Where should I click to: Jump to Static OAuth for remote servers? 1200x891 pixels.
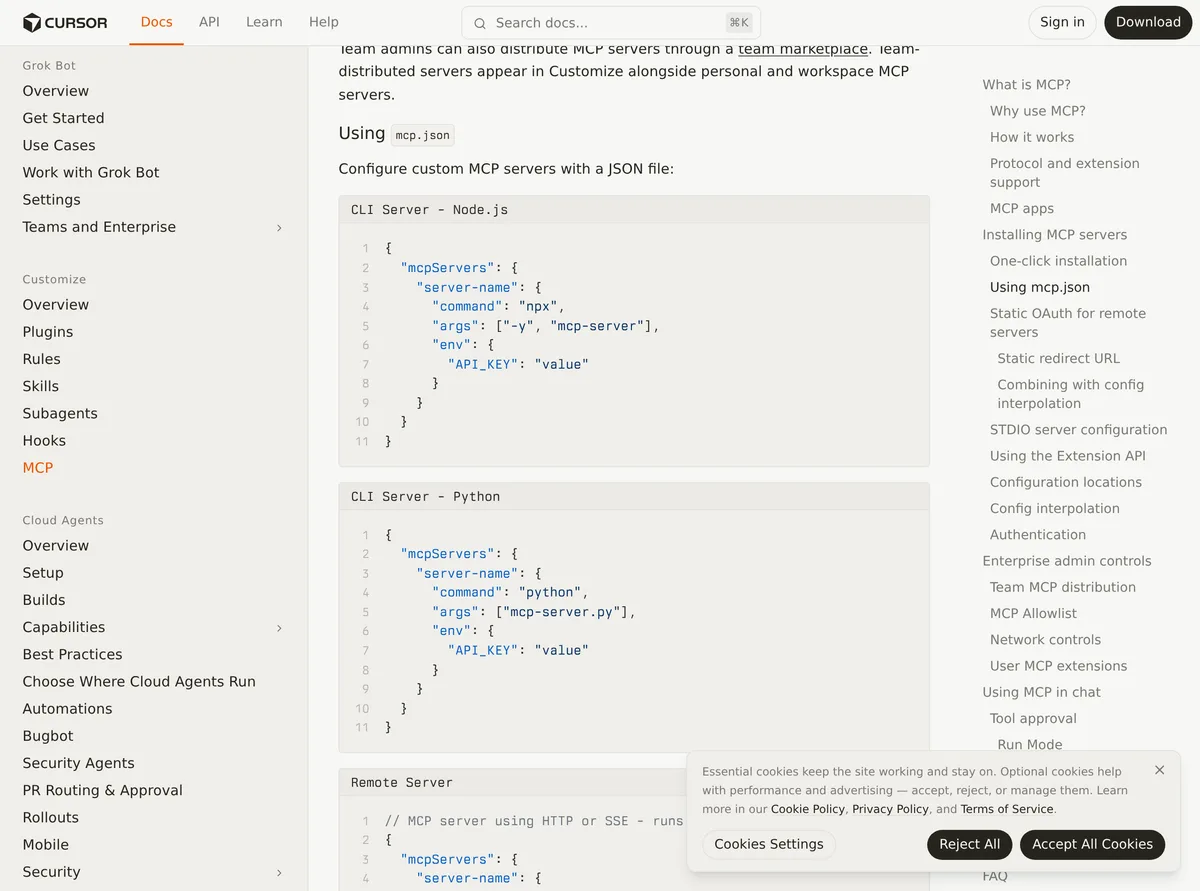click(1068, 323)
